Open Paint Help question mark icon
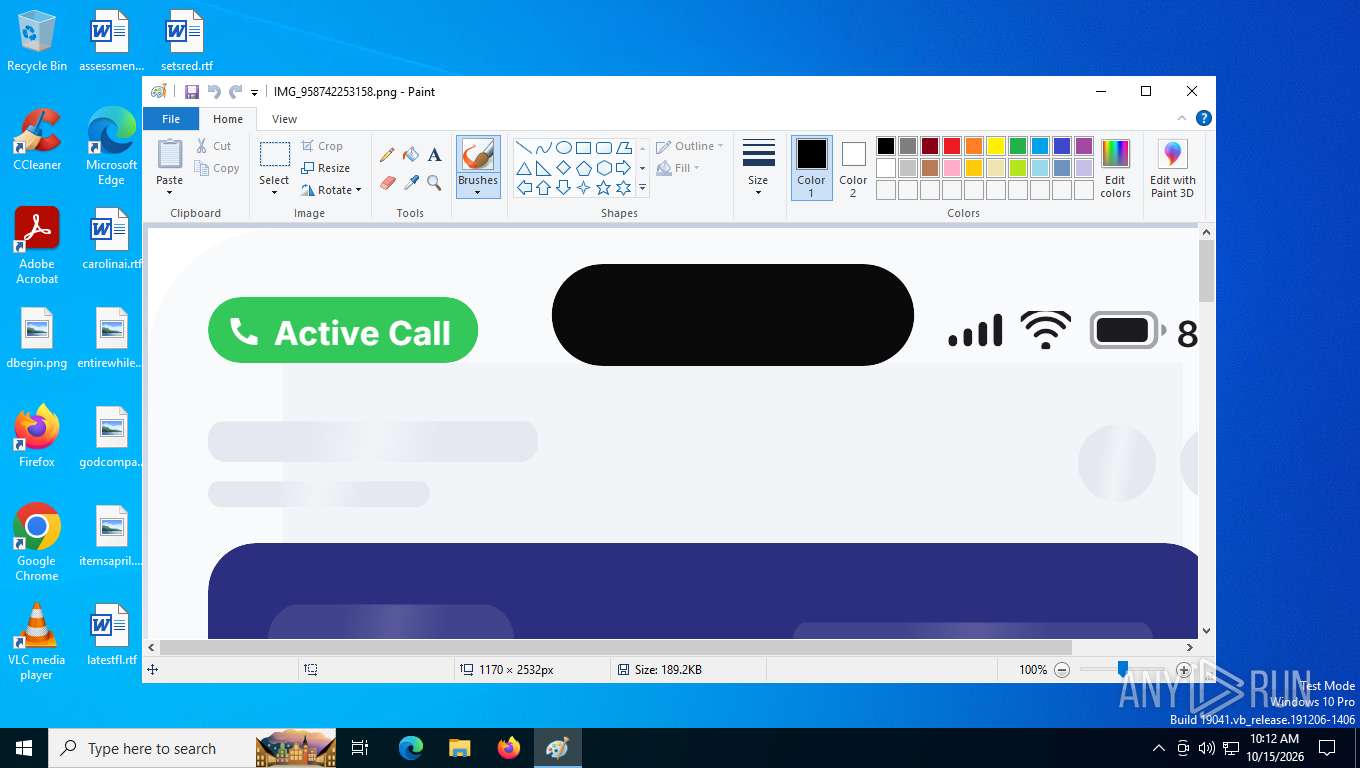1360x768 pixels. 1204,118
